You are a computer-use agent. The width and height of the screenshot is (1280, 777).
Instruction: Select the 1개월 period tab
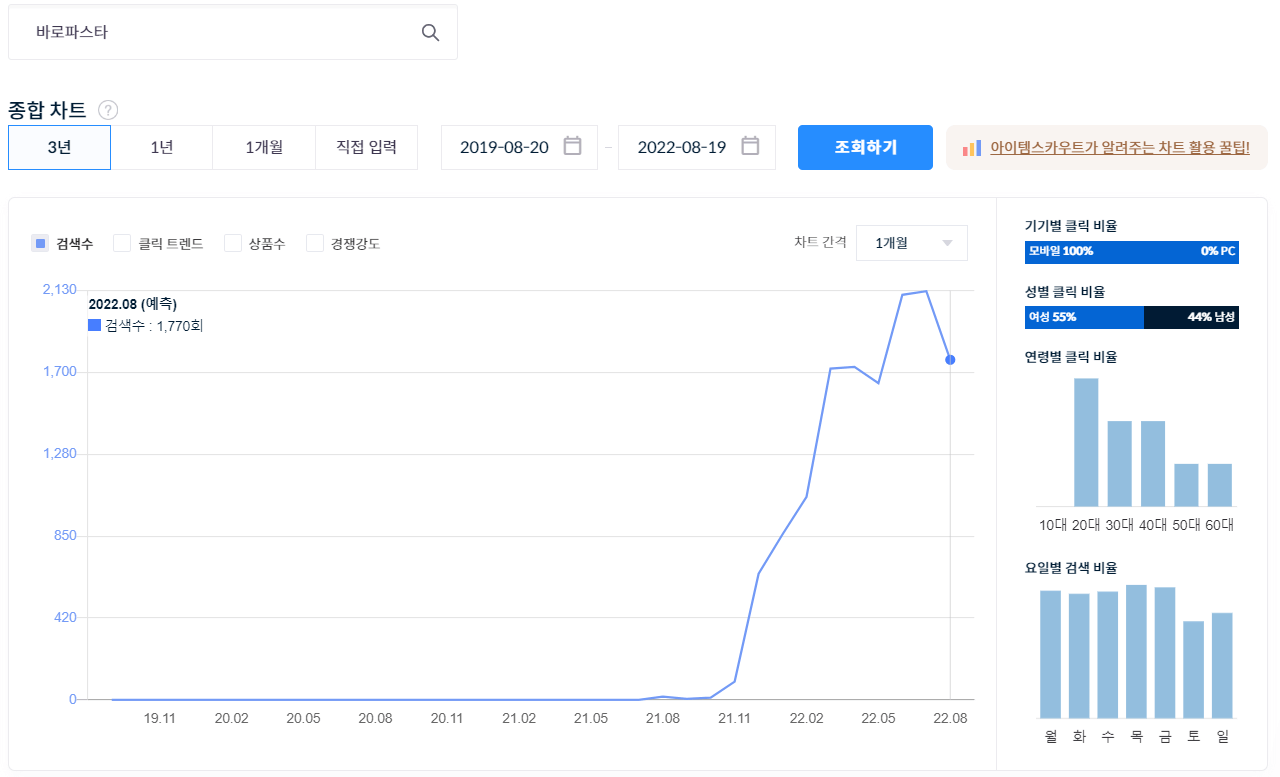pos(264,147)
